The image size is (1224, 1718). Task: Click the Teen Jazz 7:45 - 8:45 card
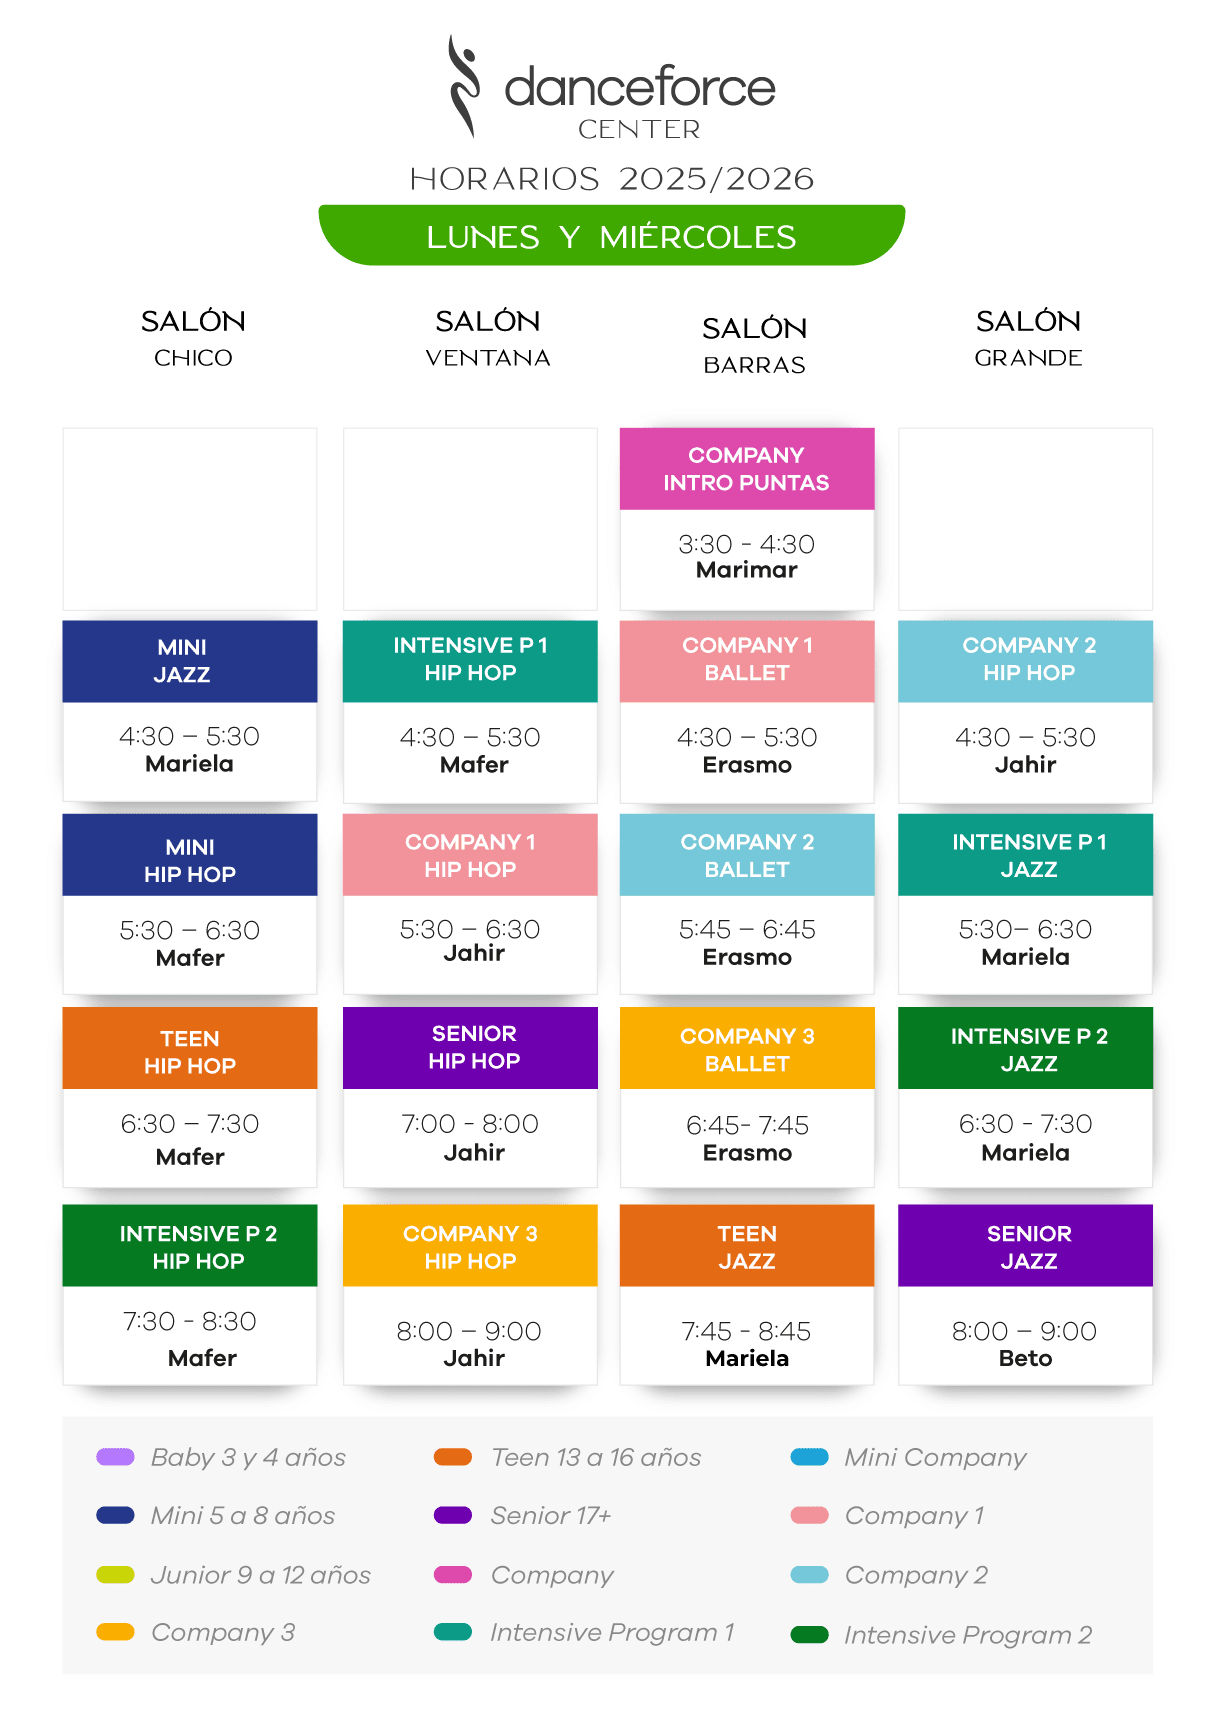click(x=747, y=1294)
